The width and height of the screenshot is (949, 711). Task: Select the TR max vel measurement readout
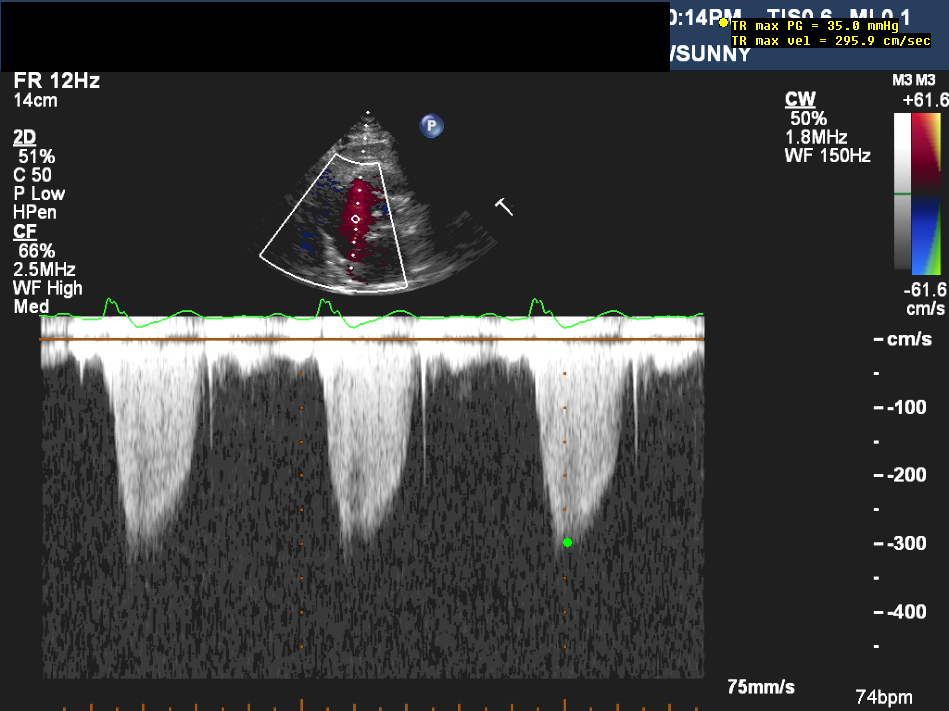click(830, 41)
